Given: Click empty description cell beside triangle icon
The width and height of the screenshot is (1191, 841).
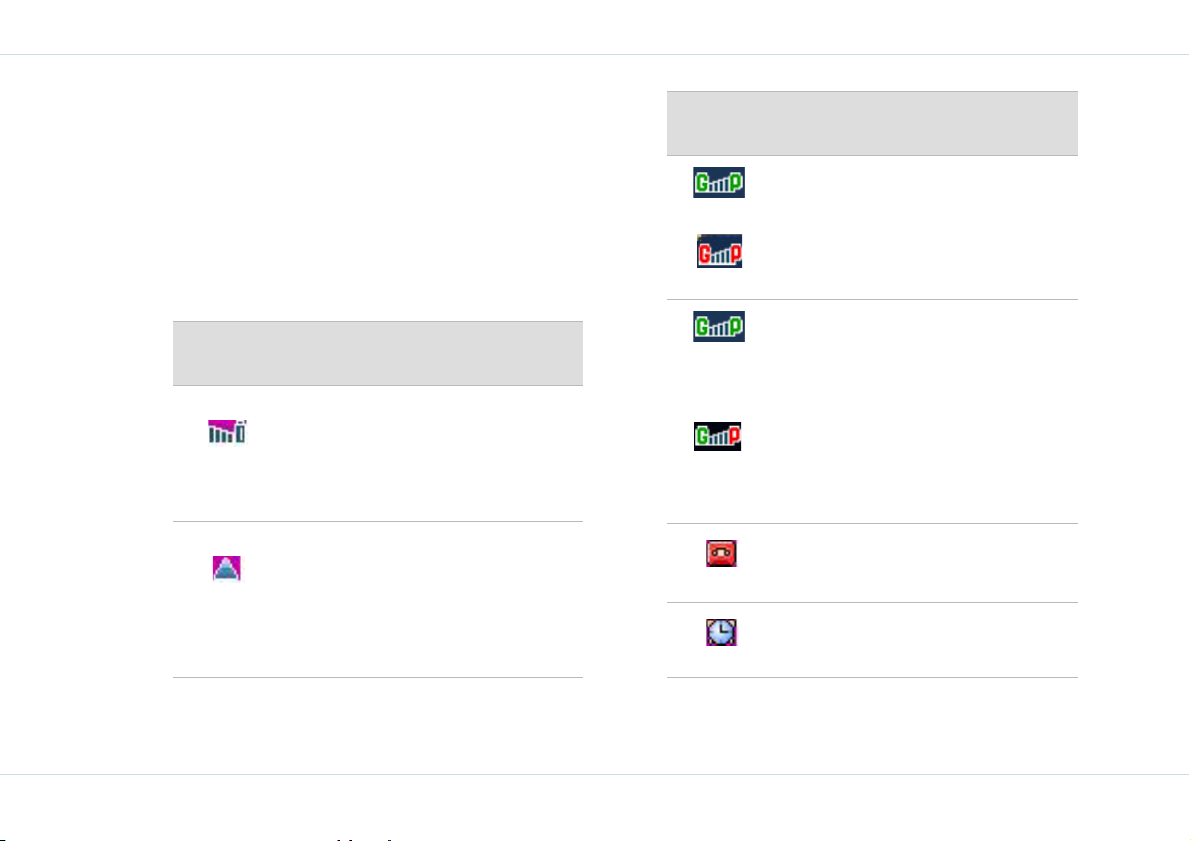Looking at the screenshot, I should [425, 599].
